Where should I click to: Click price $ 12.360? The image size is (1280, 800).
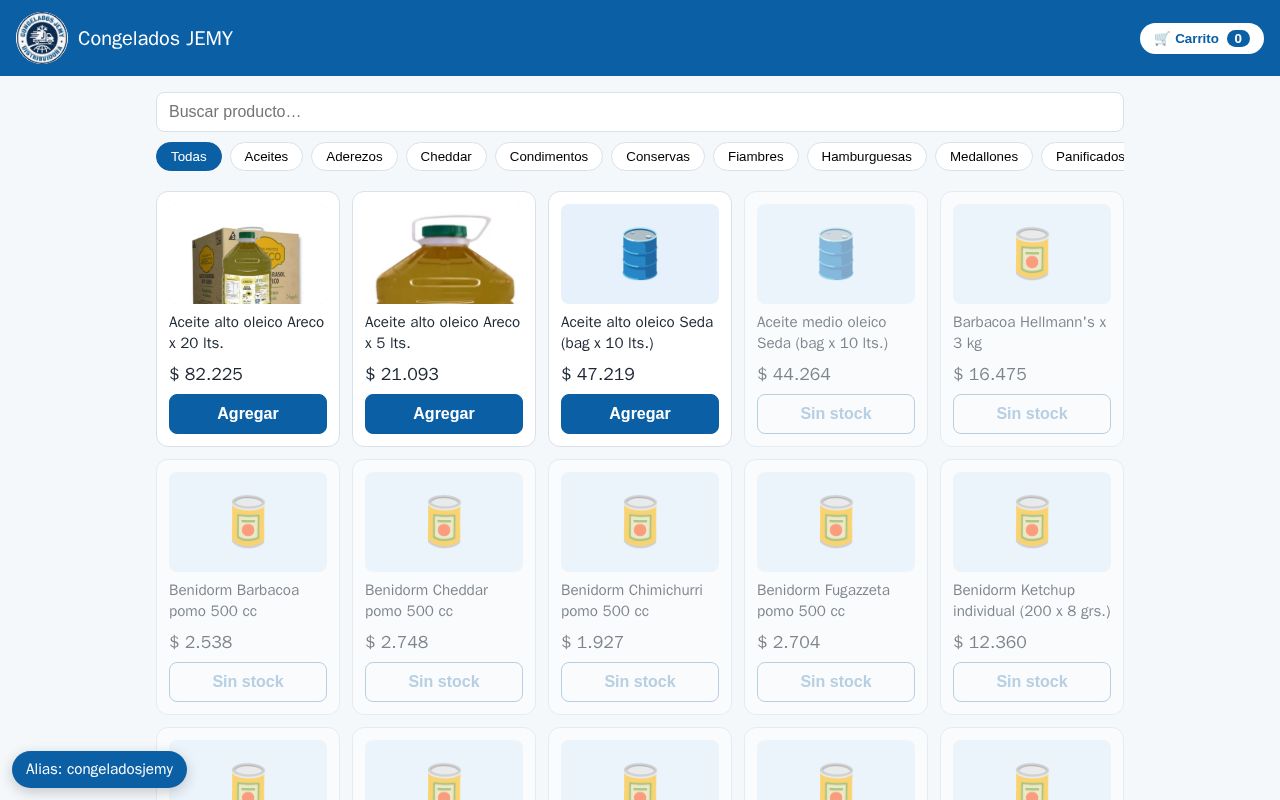(990, 642)
